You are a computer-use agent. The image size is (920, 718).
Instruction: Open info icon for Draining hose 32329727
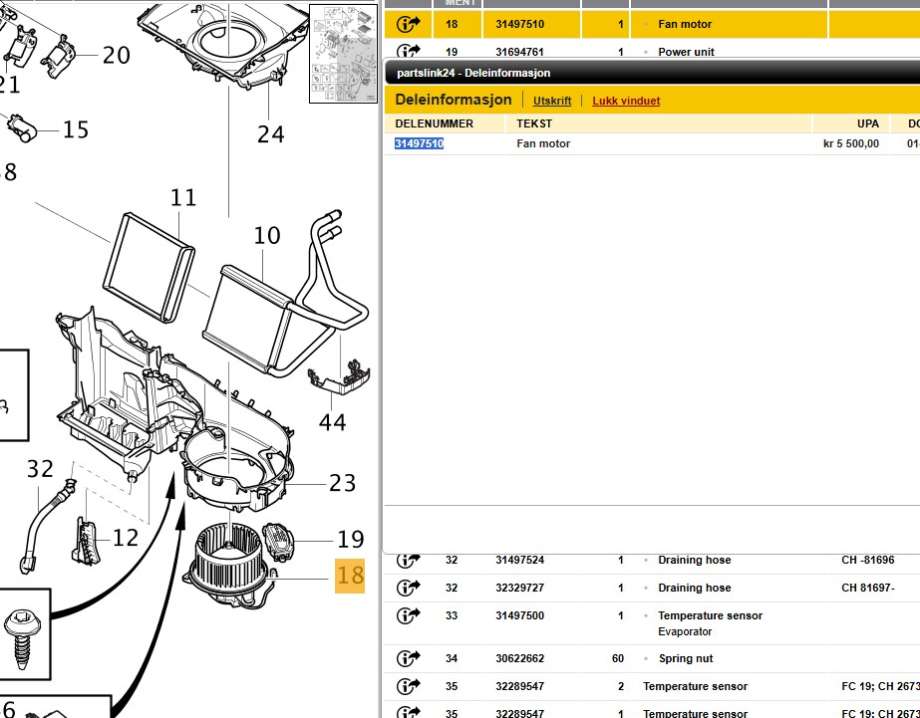(408, 587)
